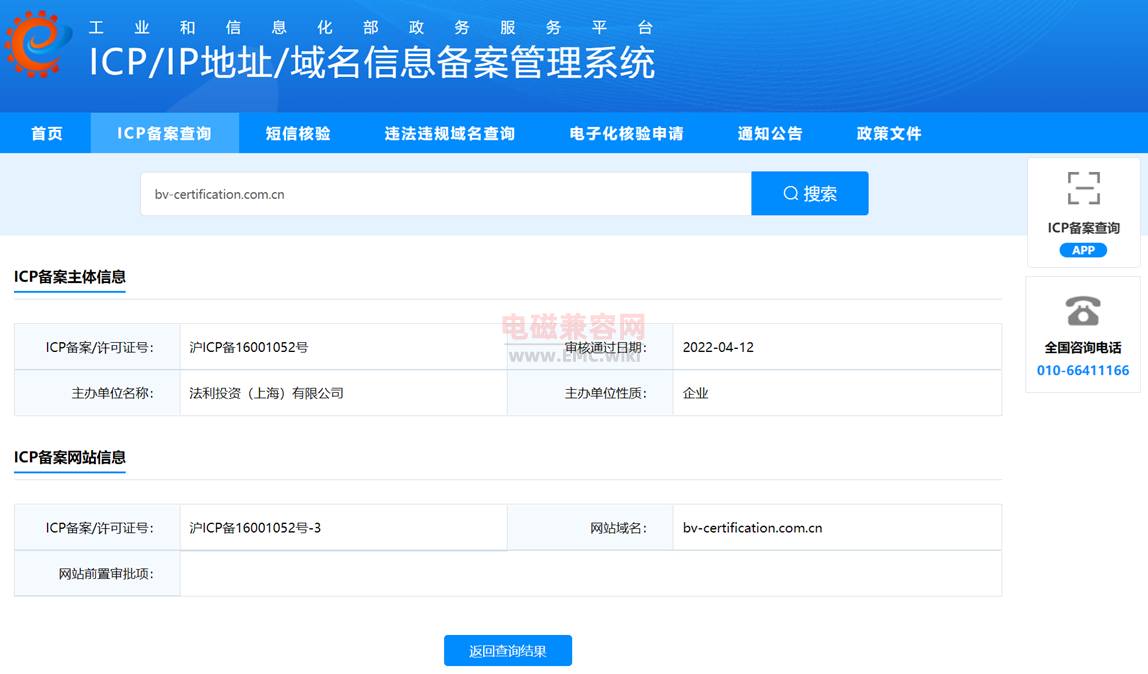Click the 主办单位性质 label
Viewport: 1148px width, 674px height.
tap(605, 393)
